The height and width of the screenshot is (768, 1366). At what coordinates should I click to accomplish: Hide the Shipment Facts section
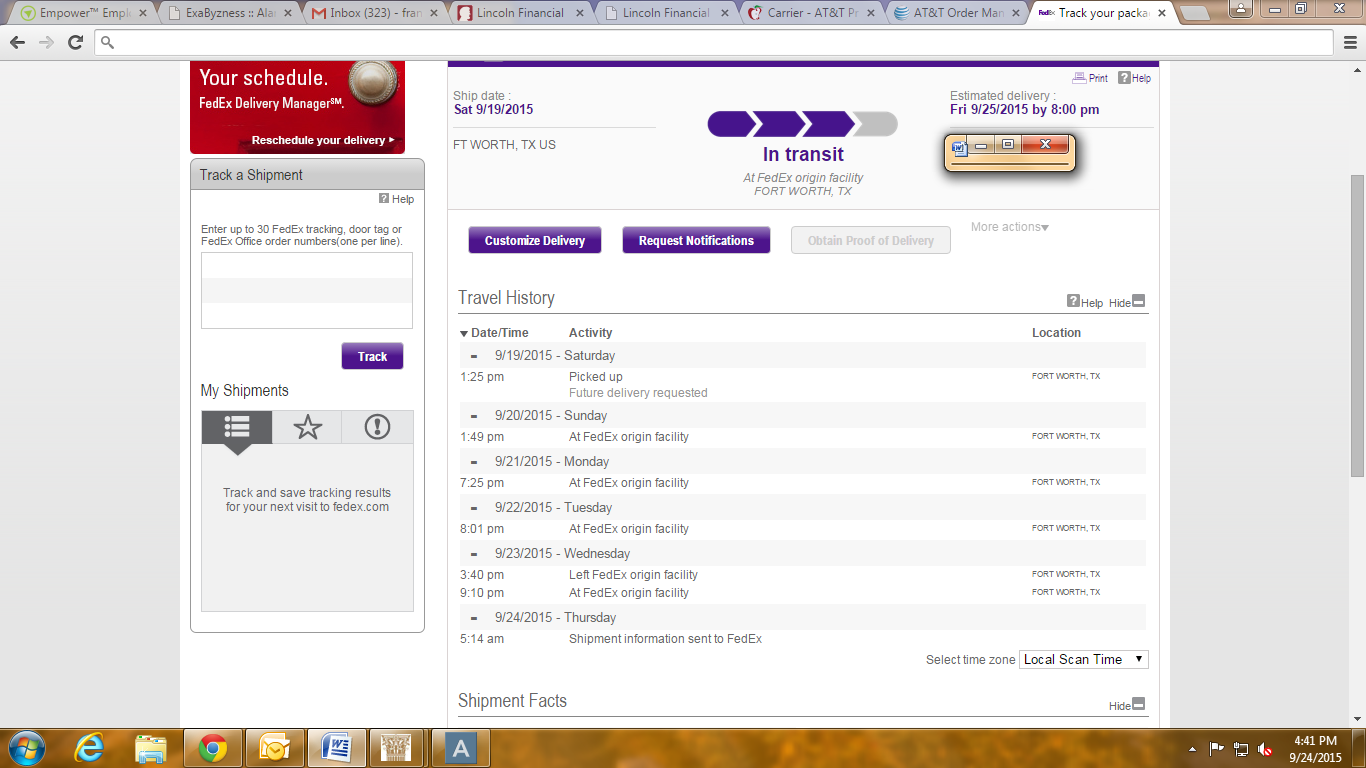[x=1127, y=705]
